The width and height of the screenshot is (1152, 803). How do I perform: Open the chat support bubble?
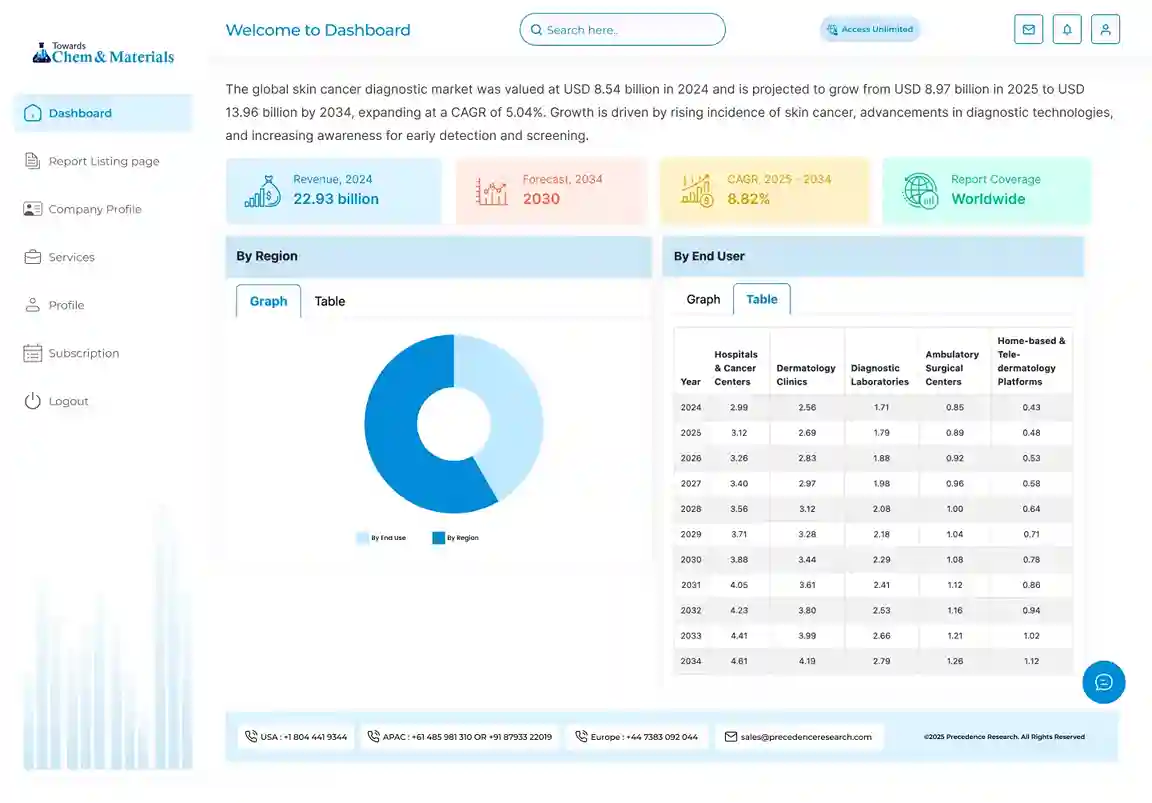(1104, 682)
